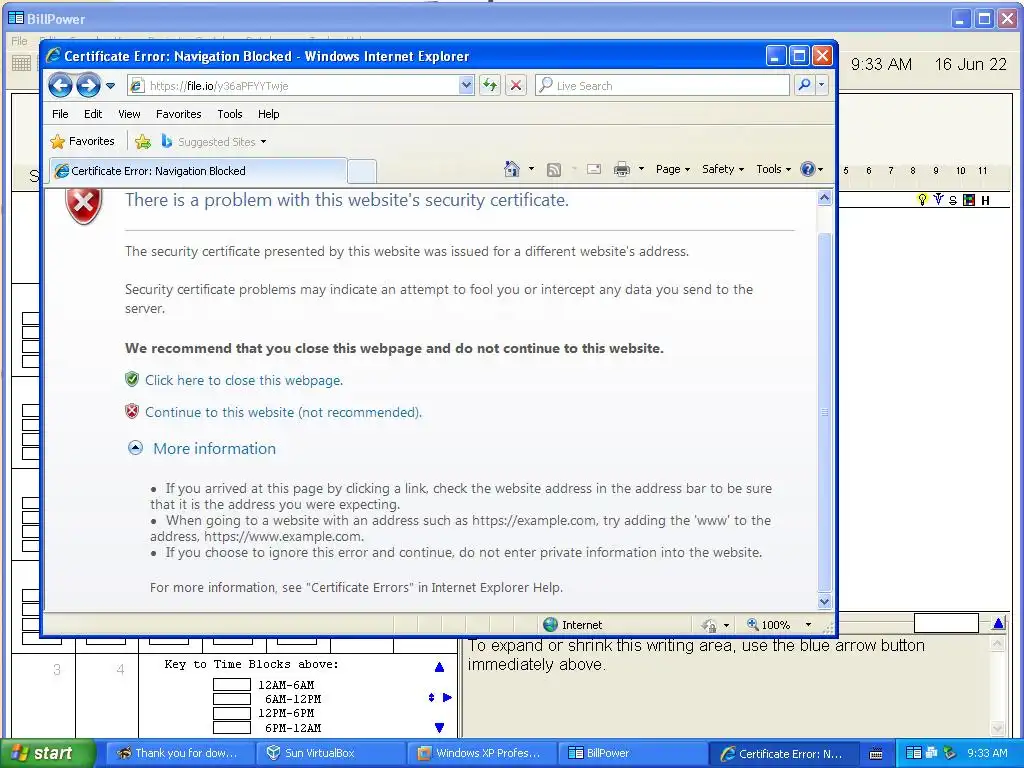The height and width of the screenshot is (768, 1024).
Task: Click the Read Mail envelope icon
Action: (x=594, y=169)
